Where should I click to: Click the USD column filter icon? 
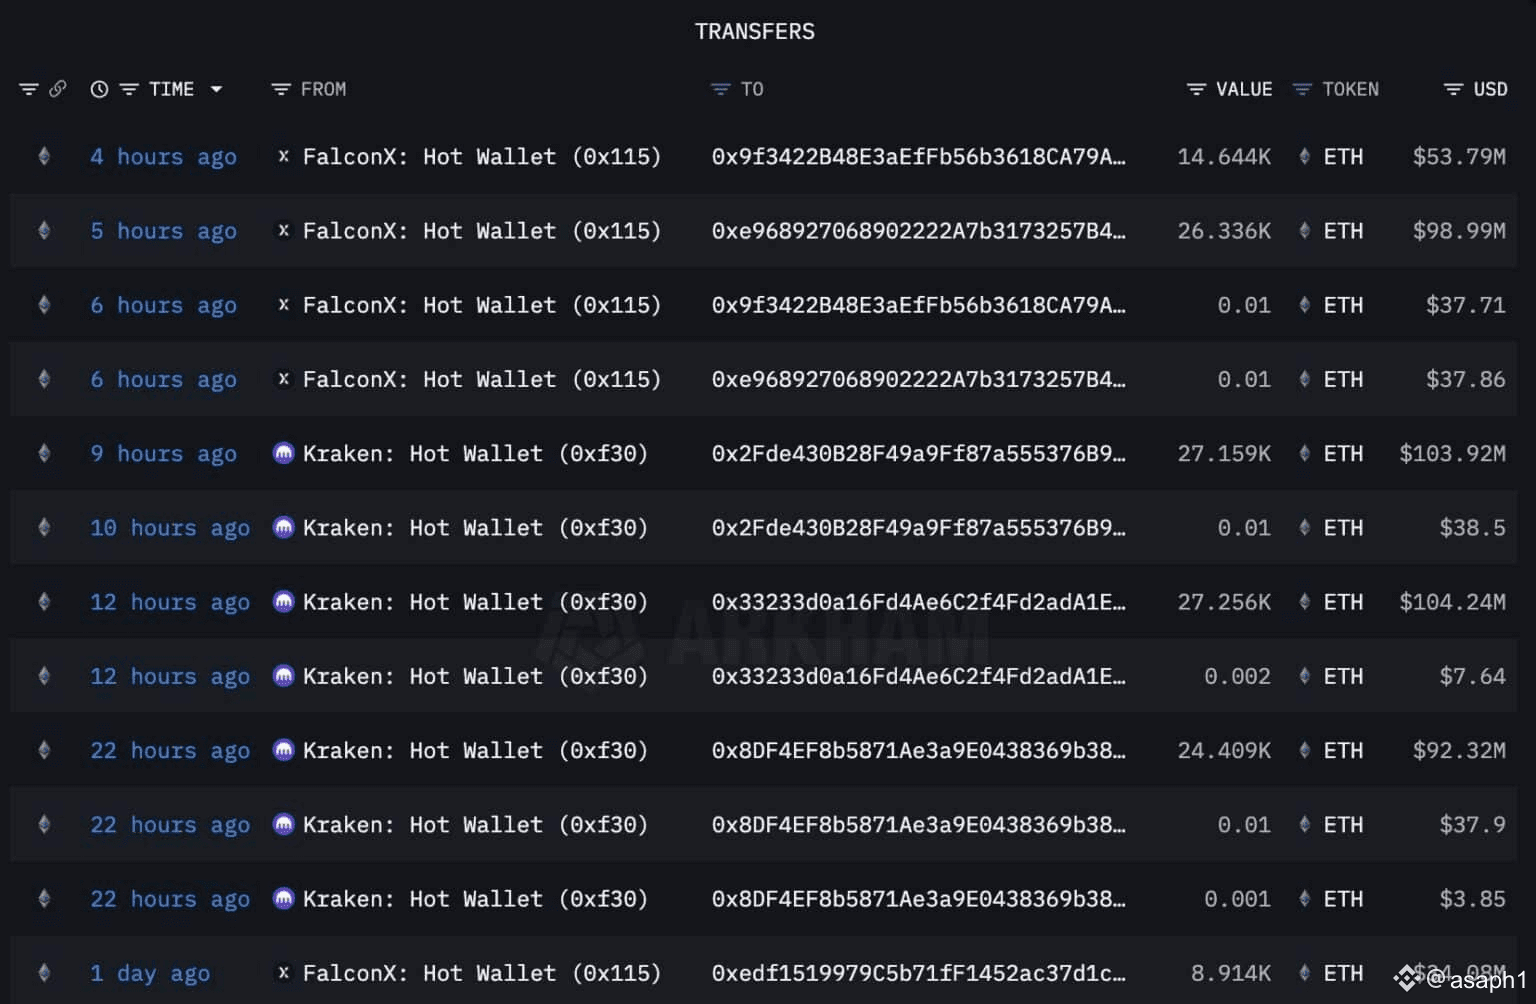click(1453, 89)
